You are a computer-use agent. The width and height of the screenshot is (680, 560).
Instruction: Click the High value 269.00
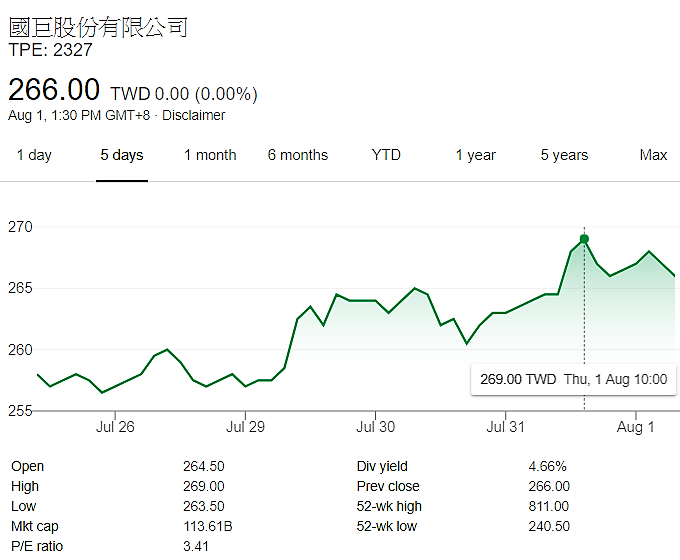point(203,486)
